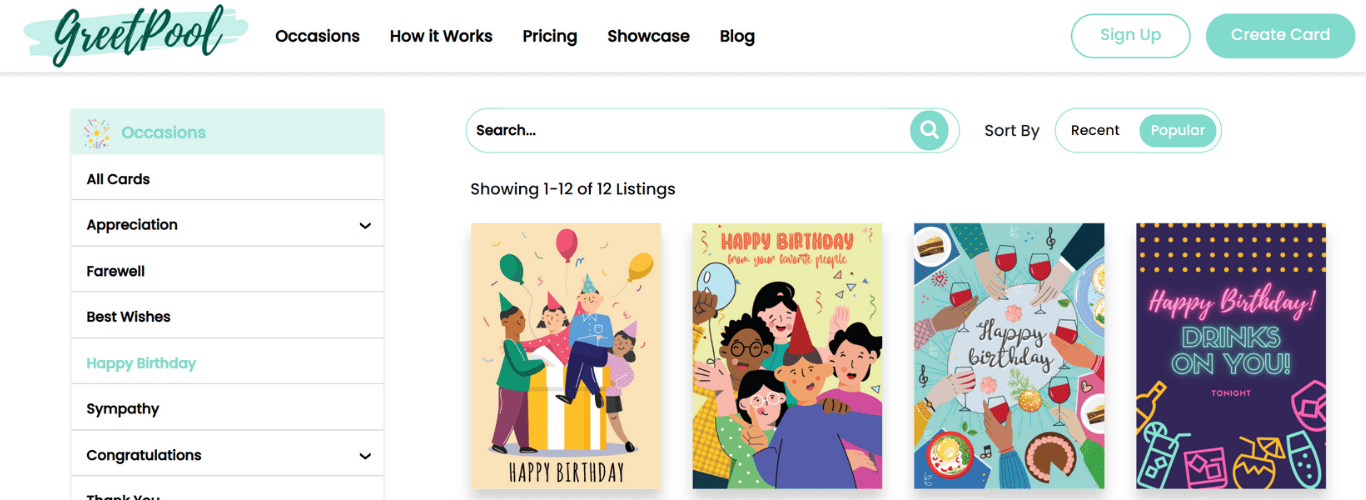Click the GreetPool logo

(136, 36)
